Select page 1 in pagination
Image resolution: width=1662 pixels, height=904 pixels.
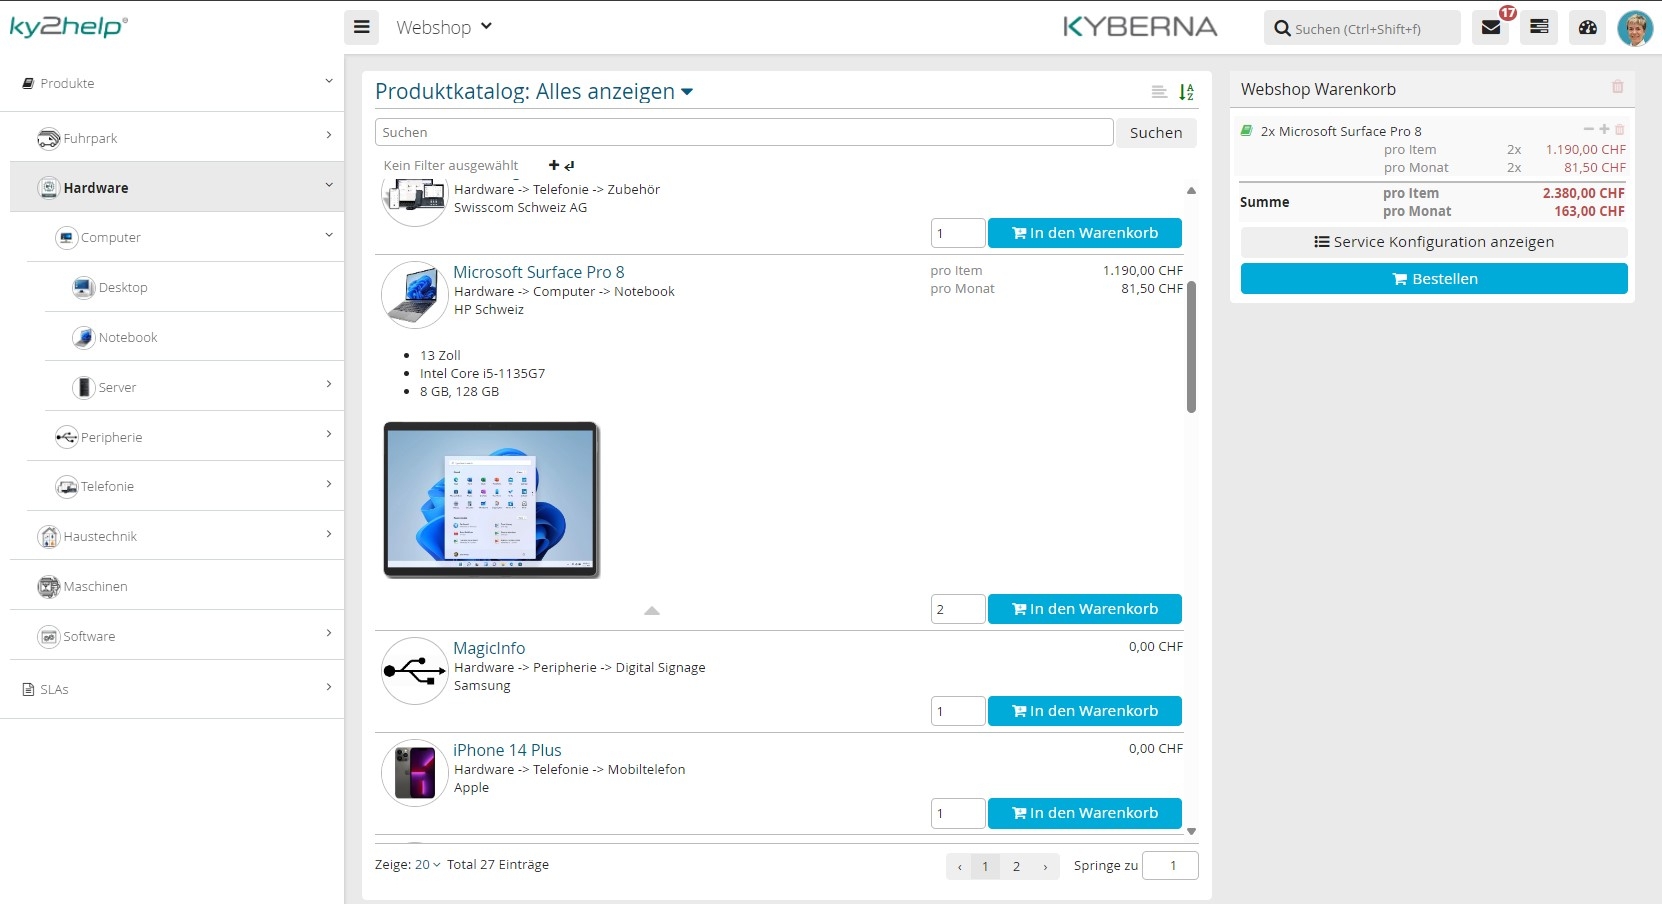tap(985, 866)
